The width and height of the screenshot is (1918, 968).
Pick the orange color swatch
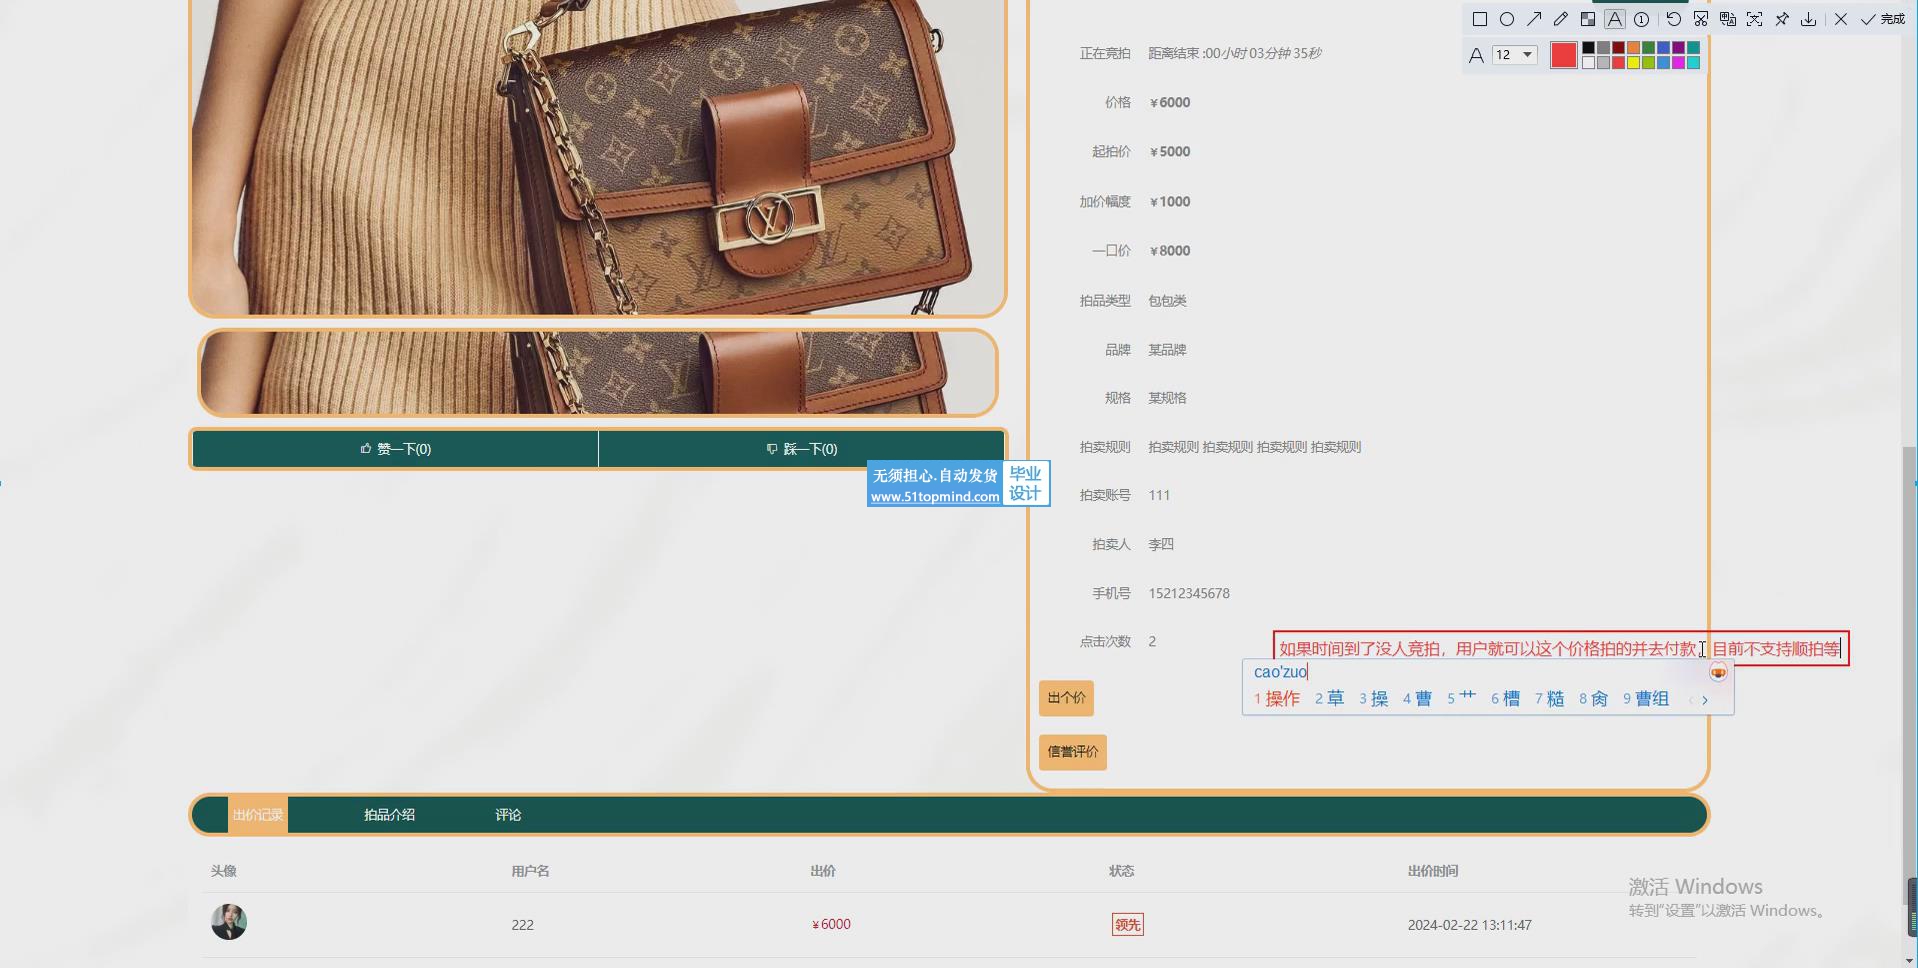pyautogui.click(x=1633, y=47)
